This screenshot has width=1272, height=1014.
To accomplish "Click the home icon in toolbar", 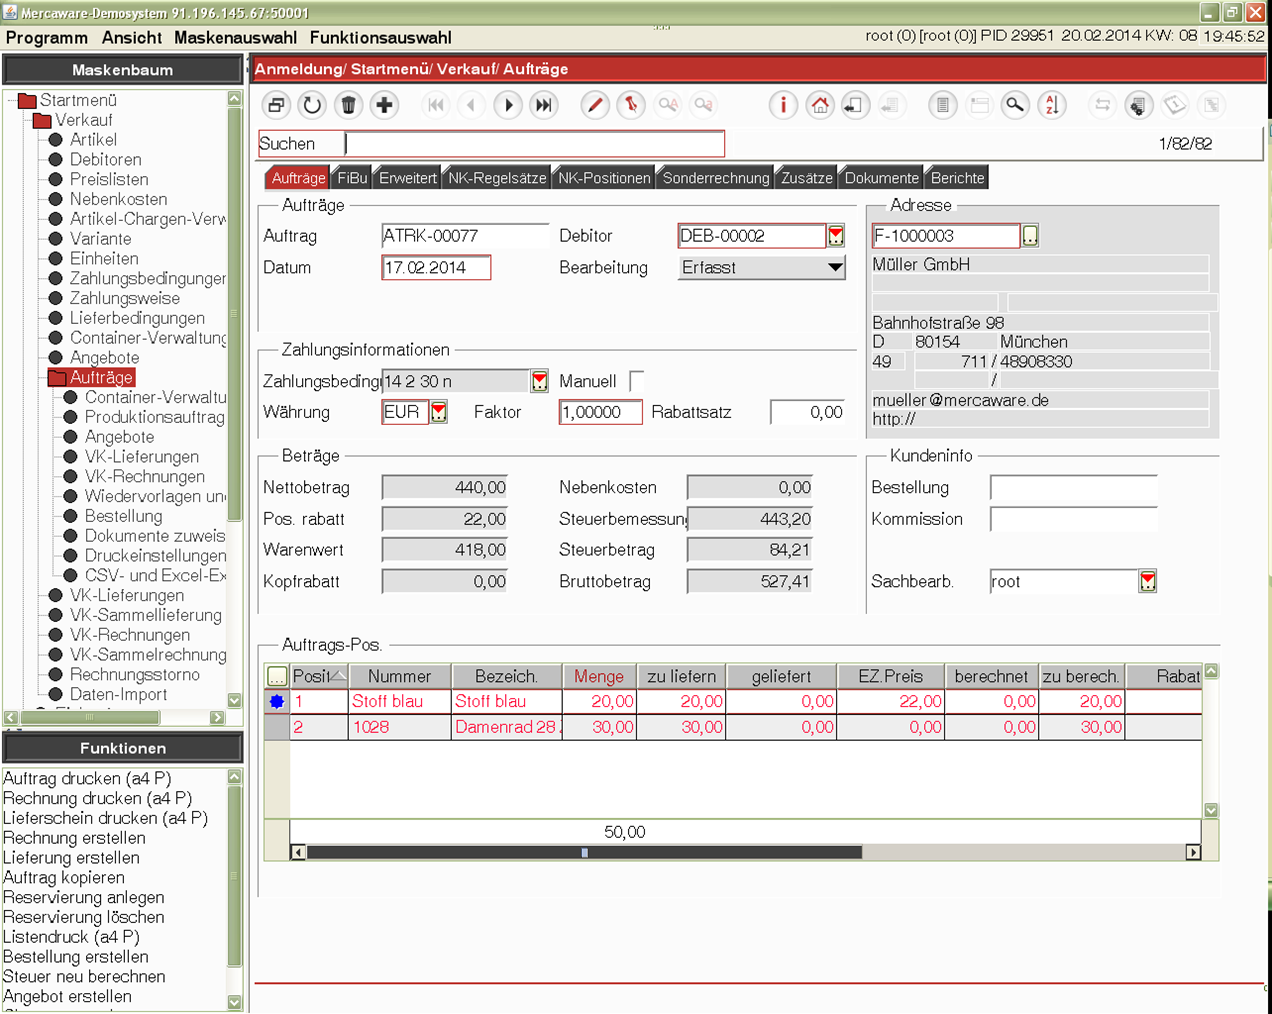I will point(820,105).
